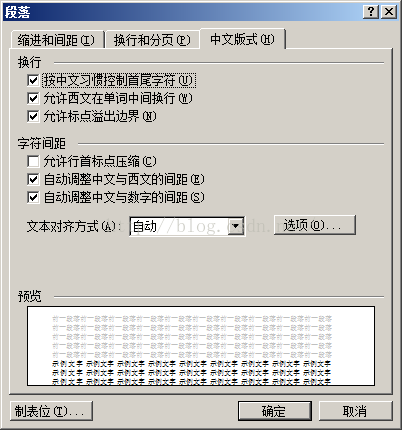Open 选项 options button
Image resolution: width=402 pixels, height=430 pixels.
coord(315,225)
